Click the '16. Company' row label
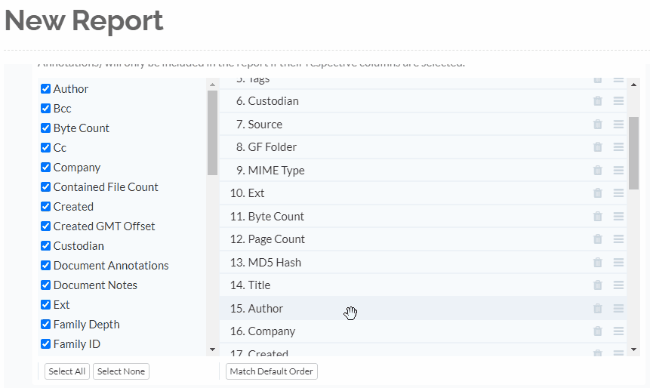The height and width of the screenshot is (388, 650). 263,331
